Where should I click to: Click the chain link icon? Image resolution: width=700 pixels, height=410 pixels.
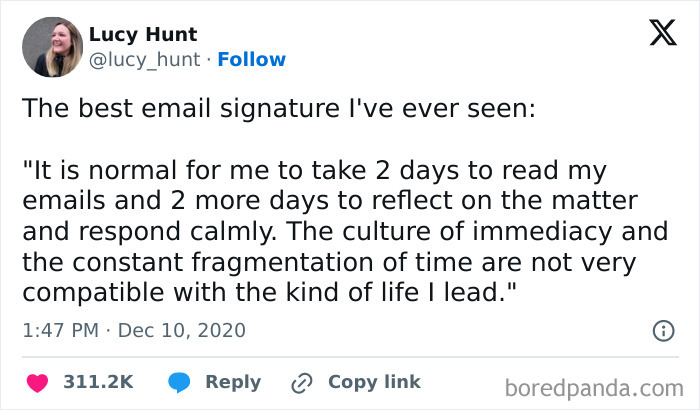(x=300, y=383)
